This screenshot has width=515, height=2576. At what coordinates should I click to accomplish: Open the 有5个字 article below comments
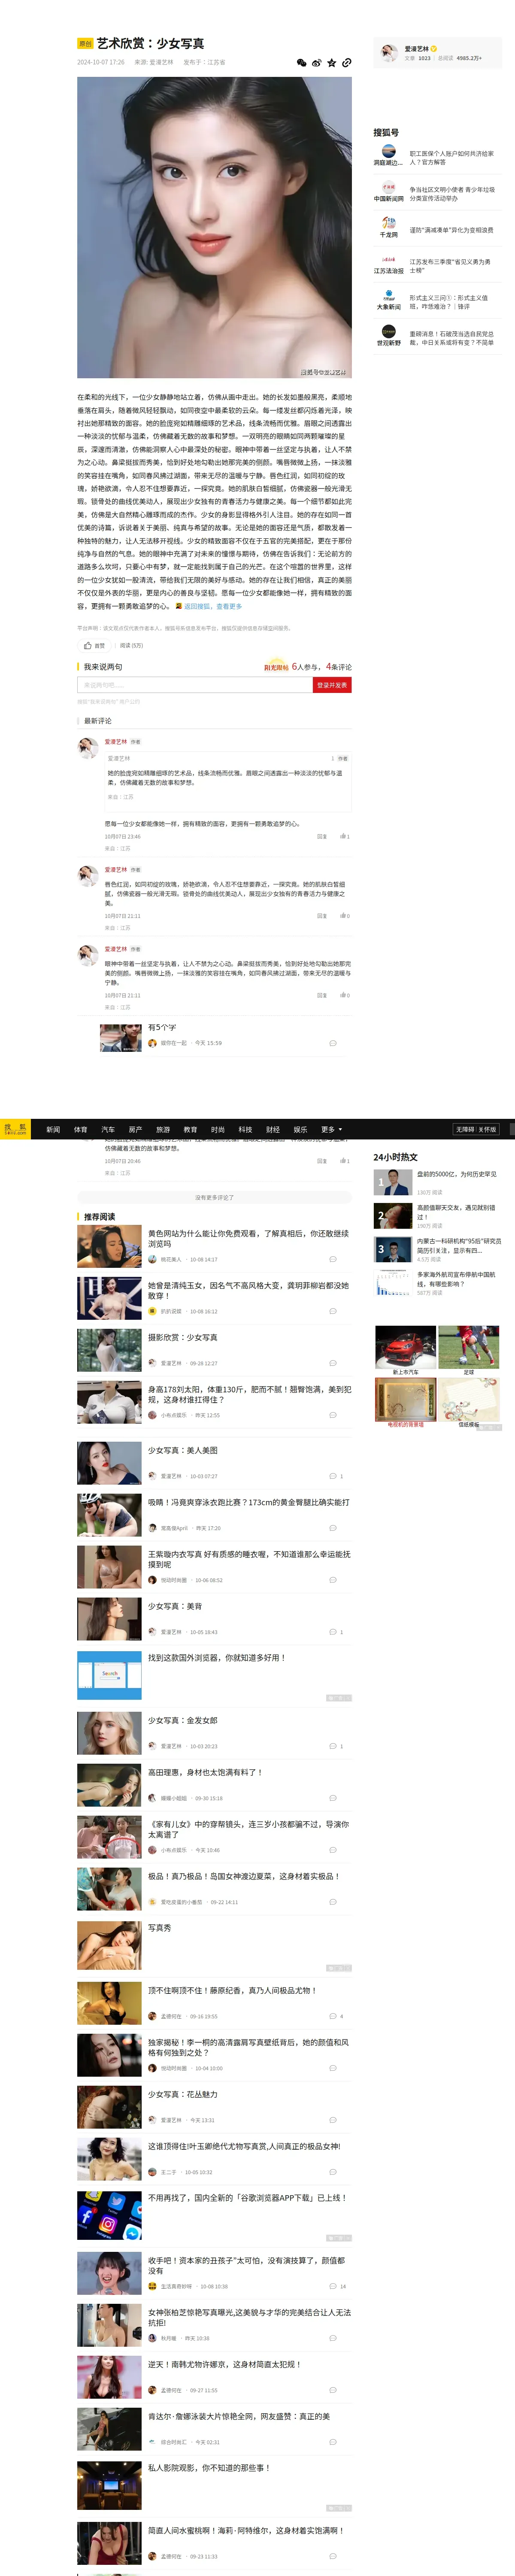pos(162,1027)
